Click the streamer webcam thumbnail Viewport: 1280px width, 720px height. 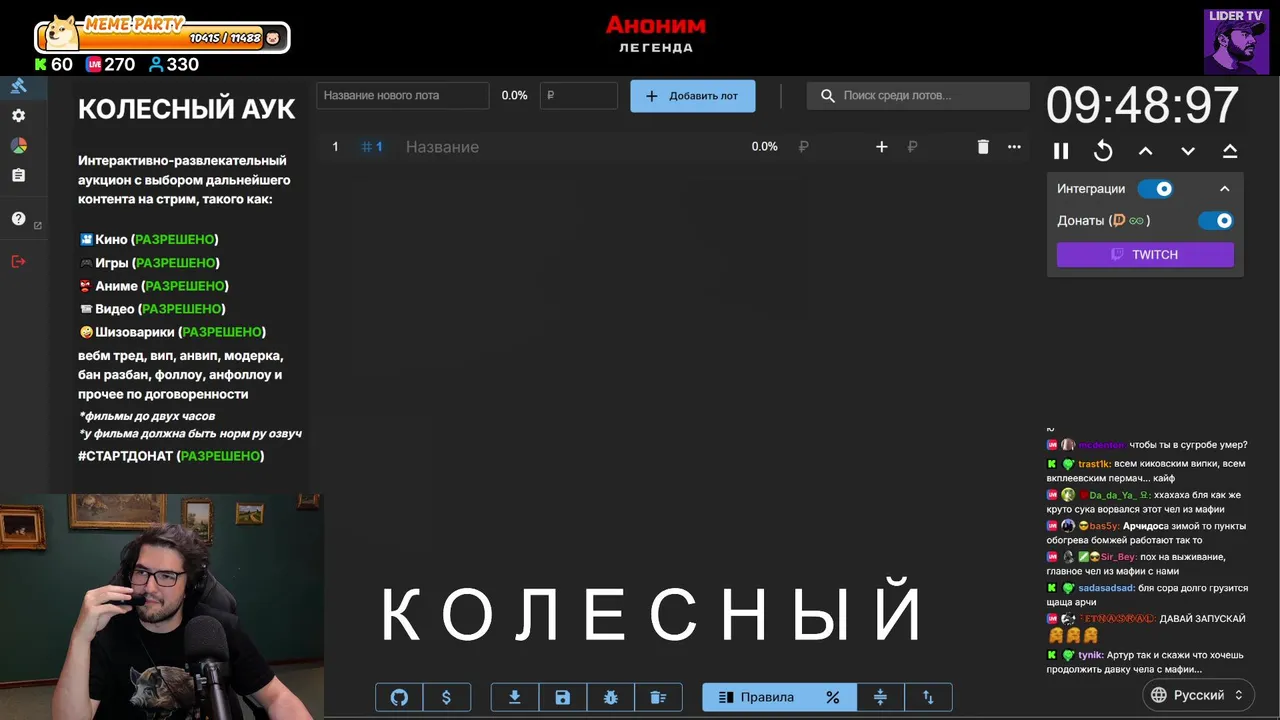pos(160,606)
